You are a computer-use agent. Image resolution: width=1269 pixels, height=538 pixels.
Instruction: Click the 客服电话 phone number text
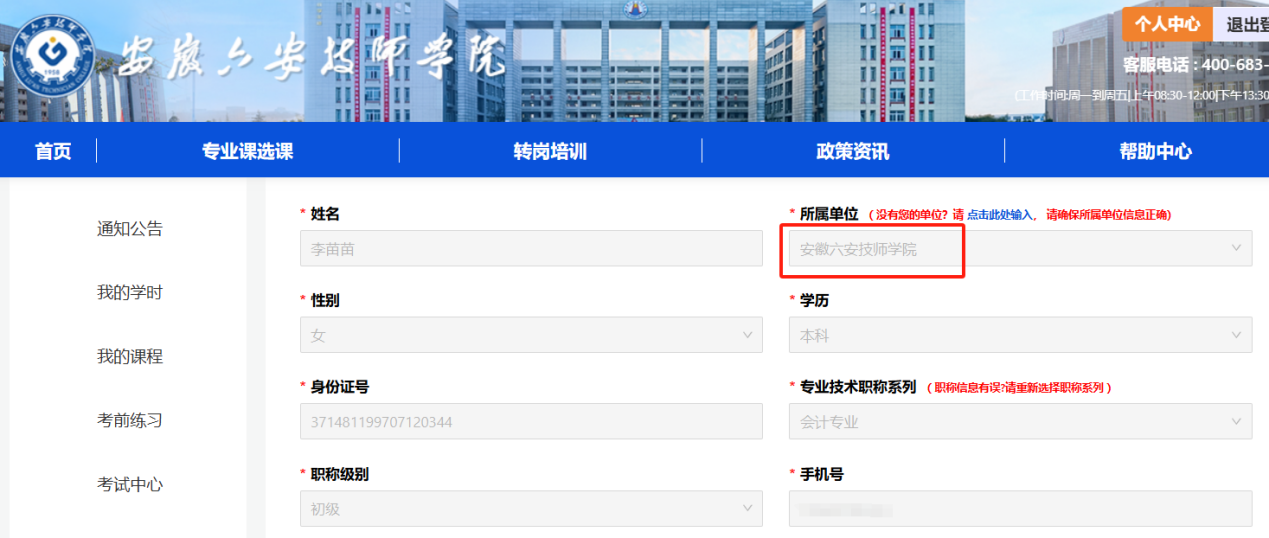pos(1195,65)
